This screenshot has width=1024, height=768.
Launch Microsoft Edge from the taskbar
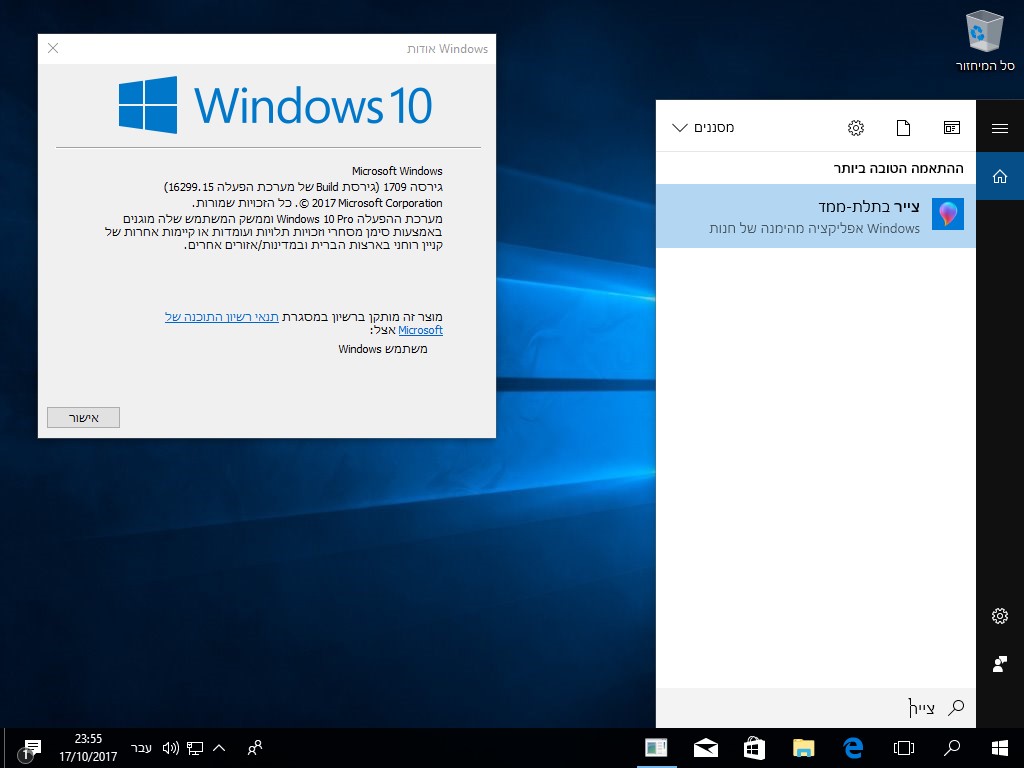(x=853, y=747)
